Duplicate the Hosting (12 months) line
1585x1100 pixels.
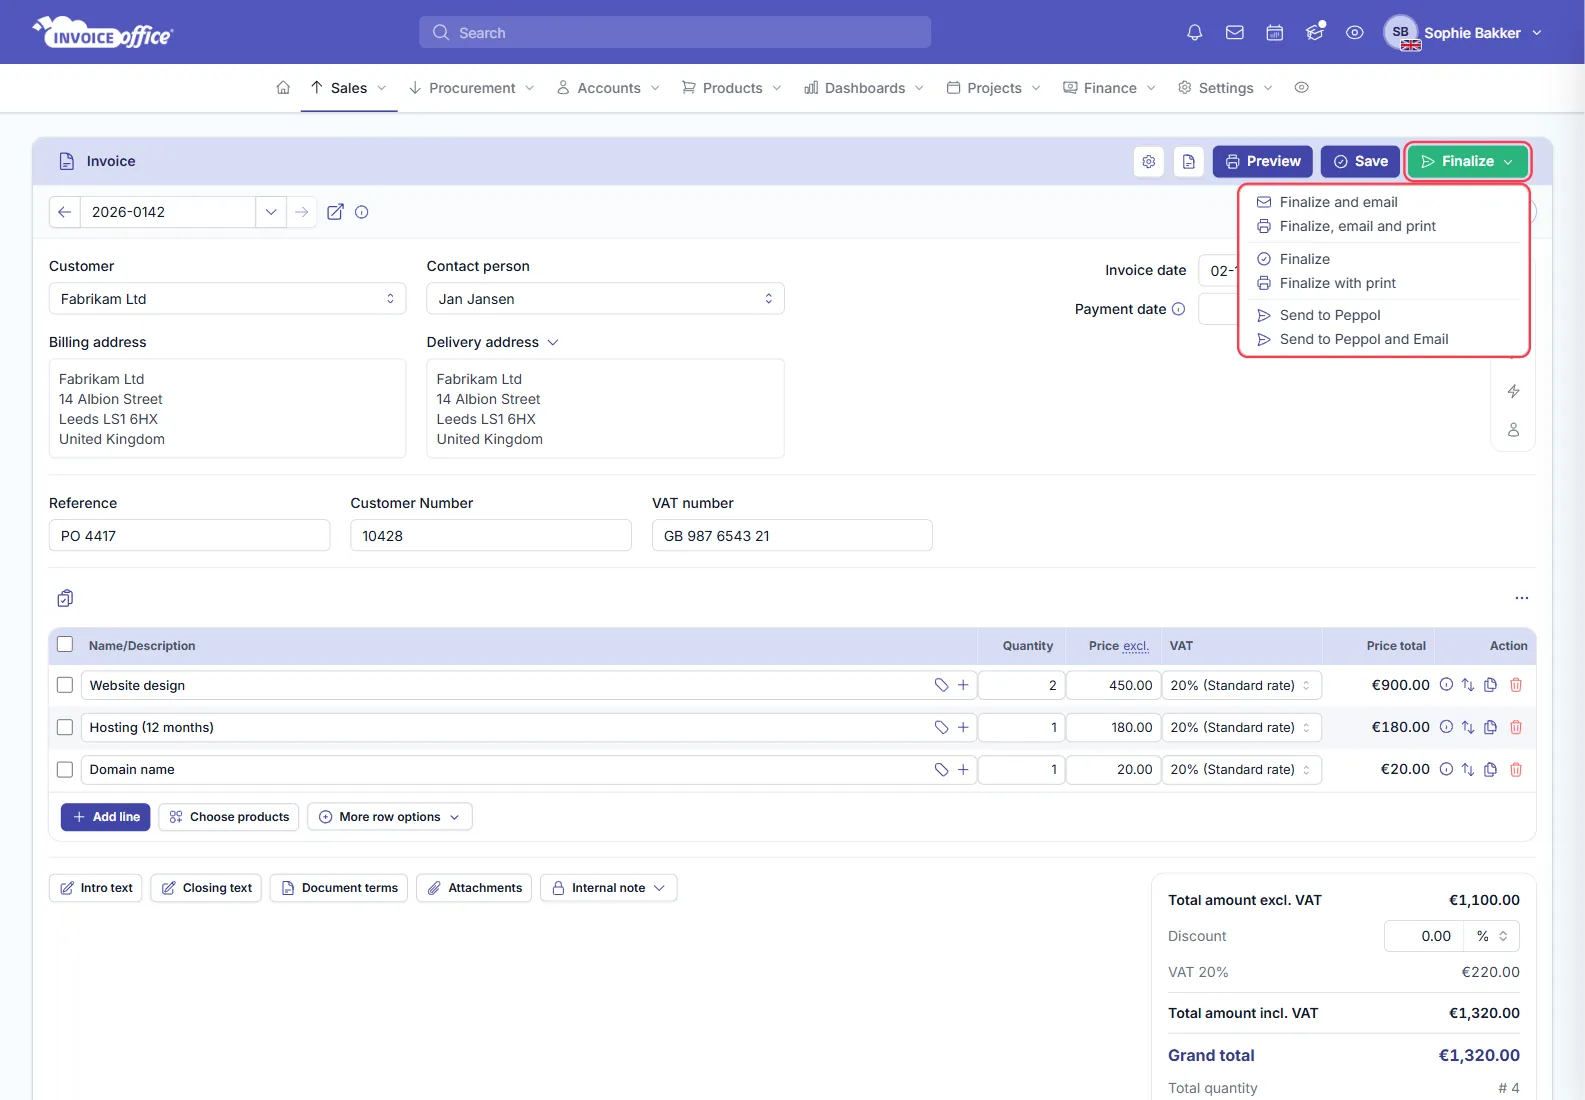(x=1491, y=727)
